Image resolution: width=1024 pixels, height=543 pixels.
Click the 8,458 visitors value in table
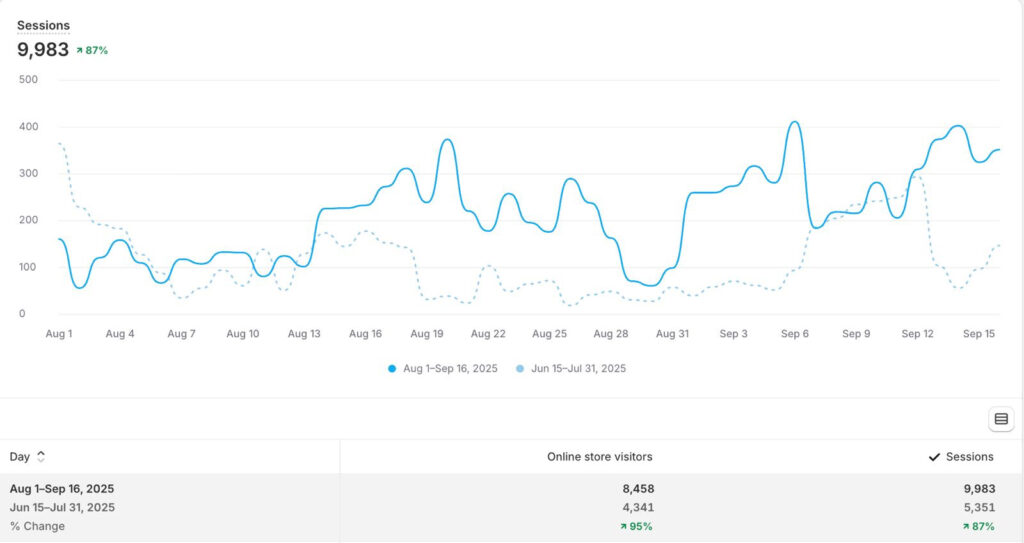(637, 489)
